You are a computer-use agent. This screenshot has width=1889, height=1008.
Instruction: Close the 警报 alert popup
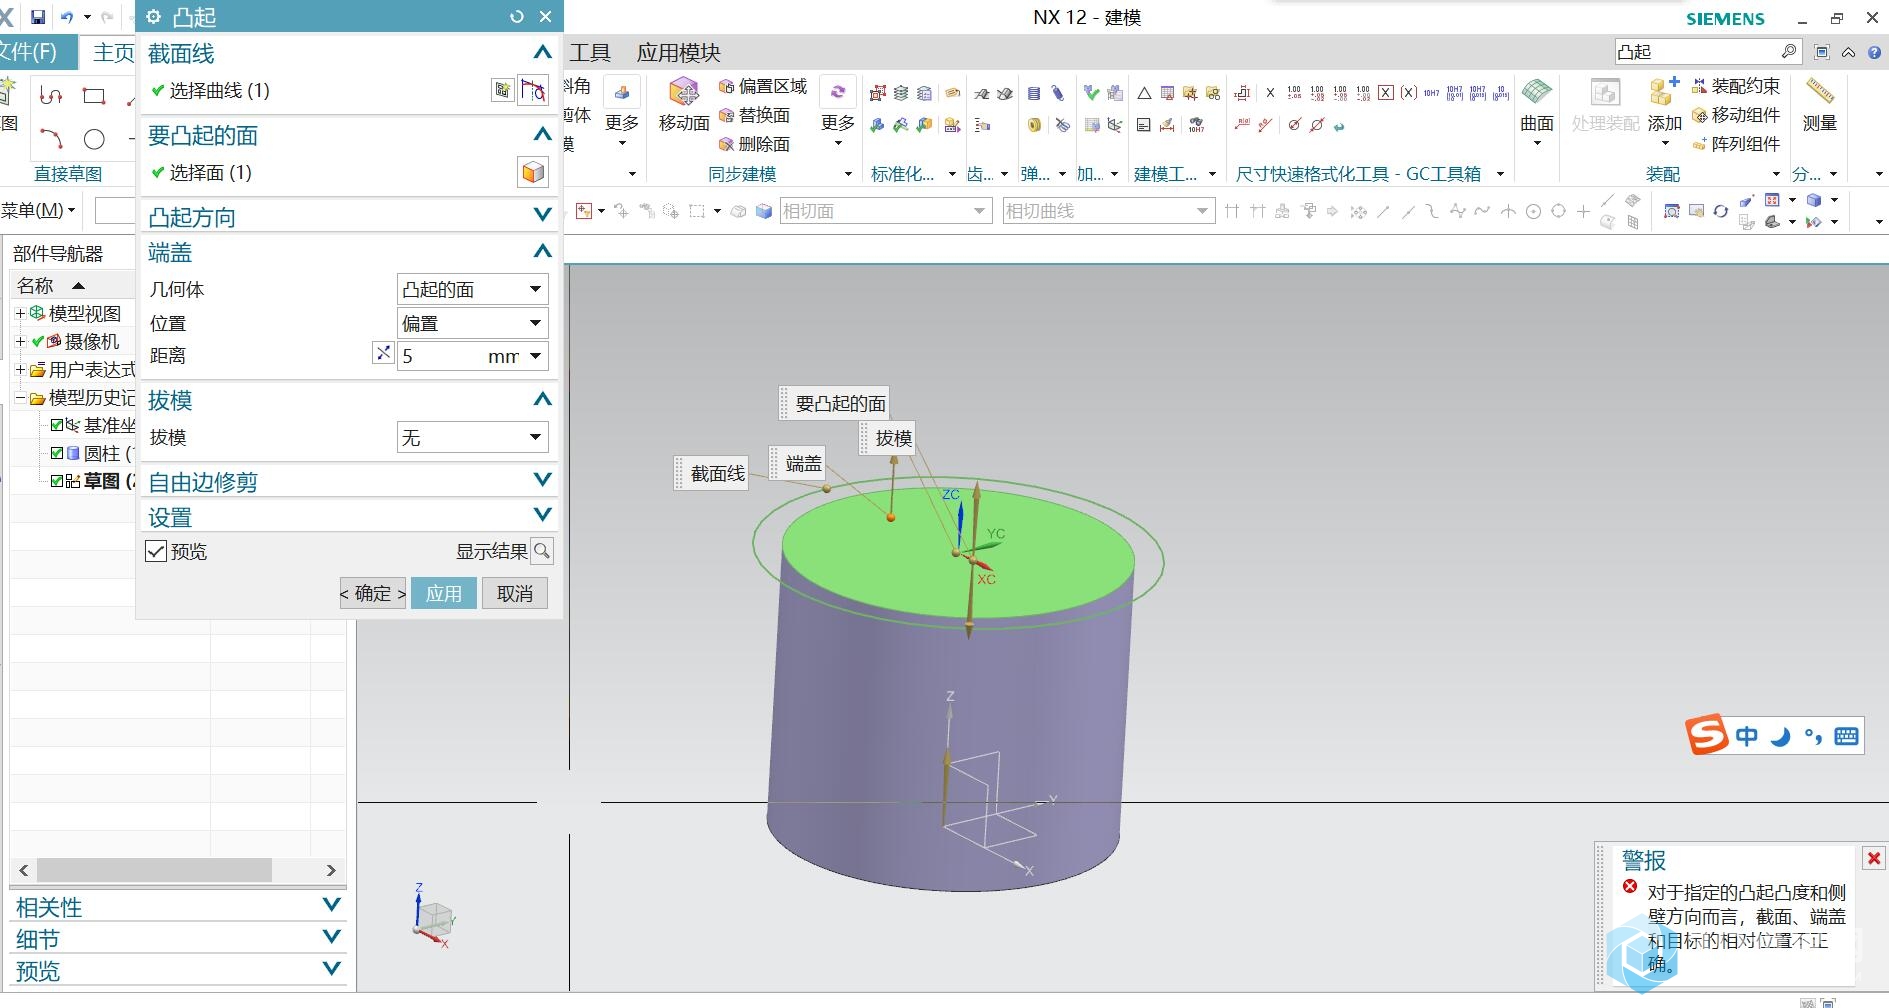1873,858
